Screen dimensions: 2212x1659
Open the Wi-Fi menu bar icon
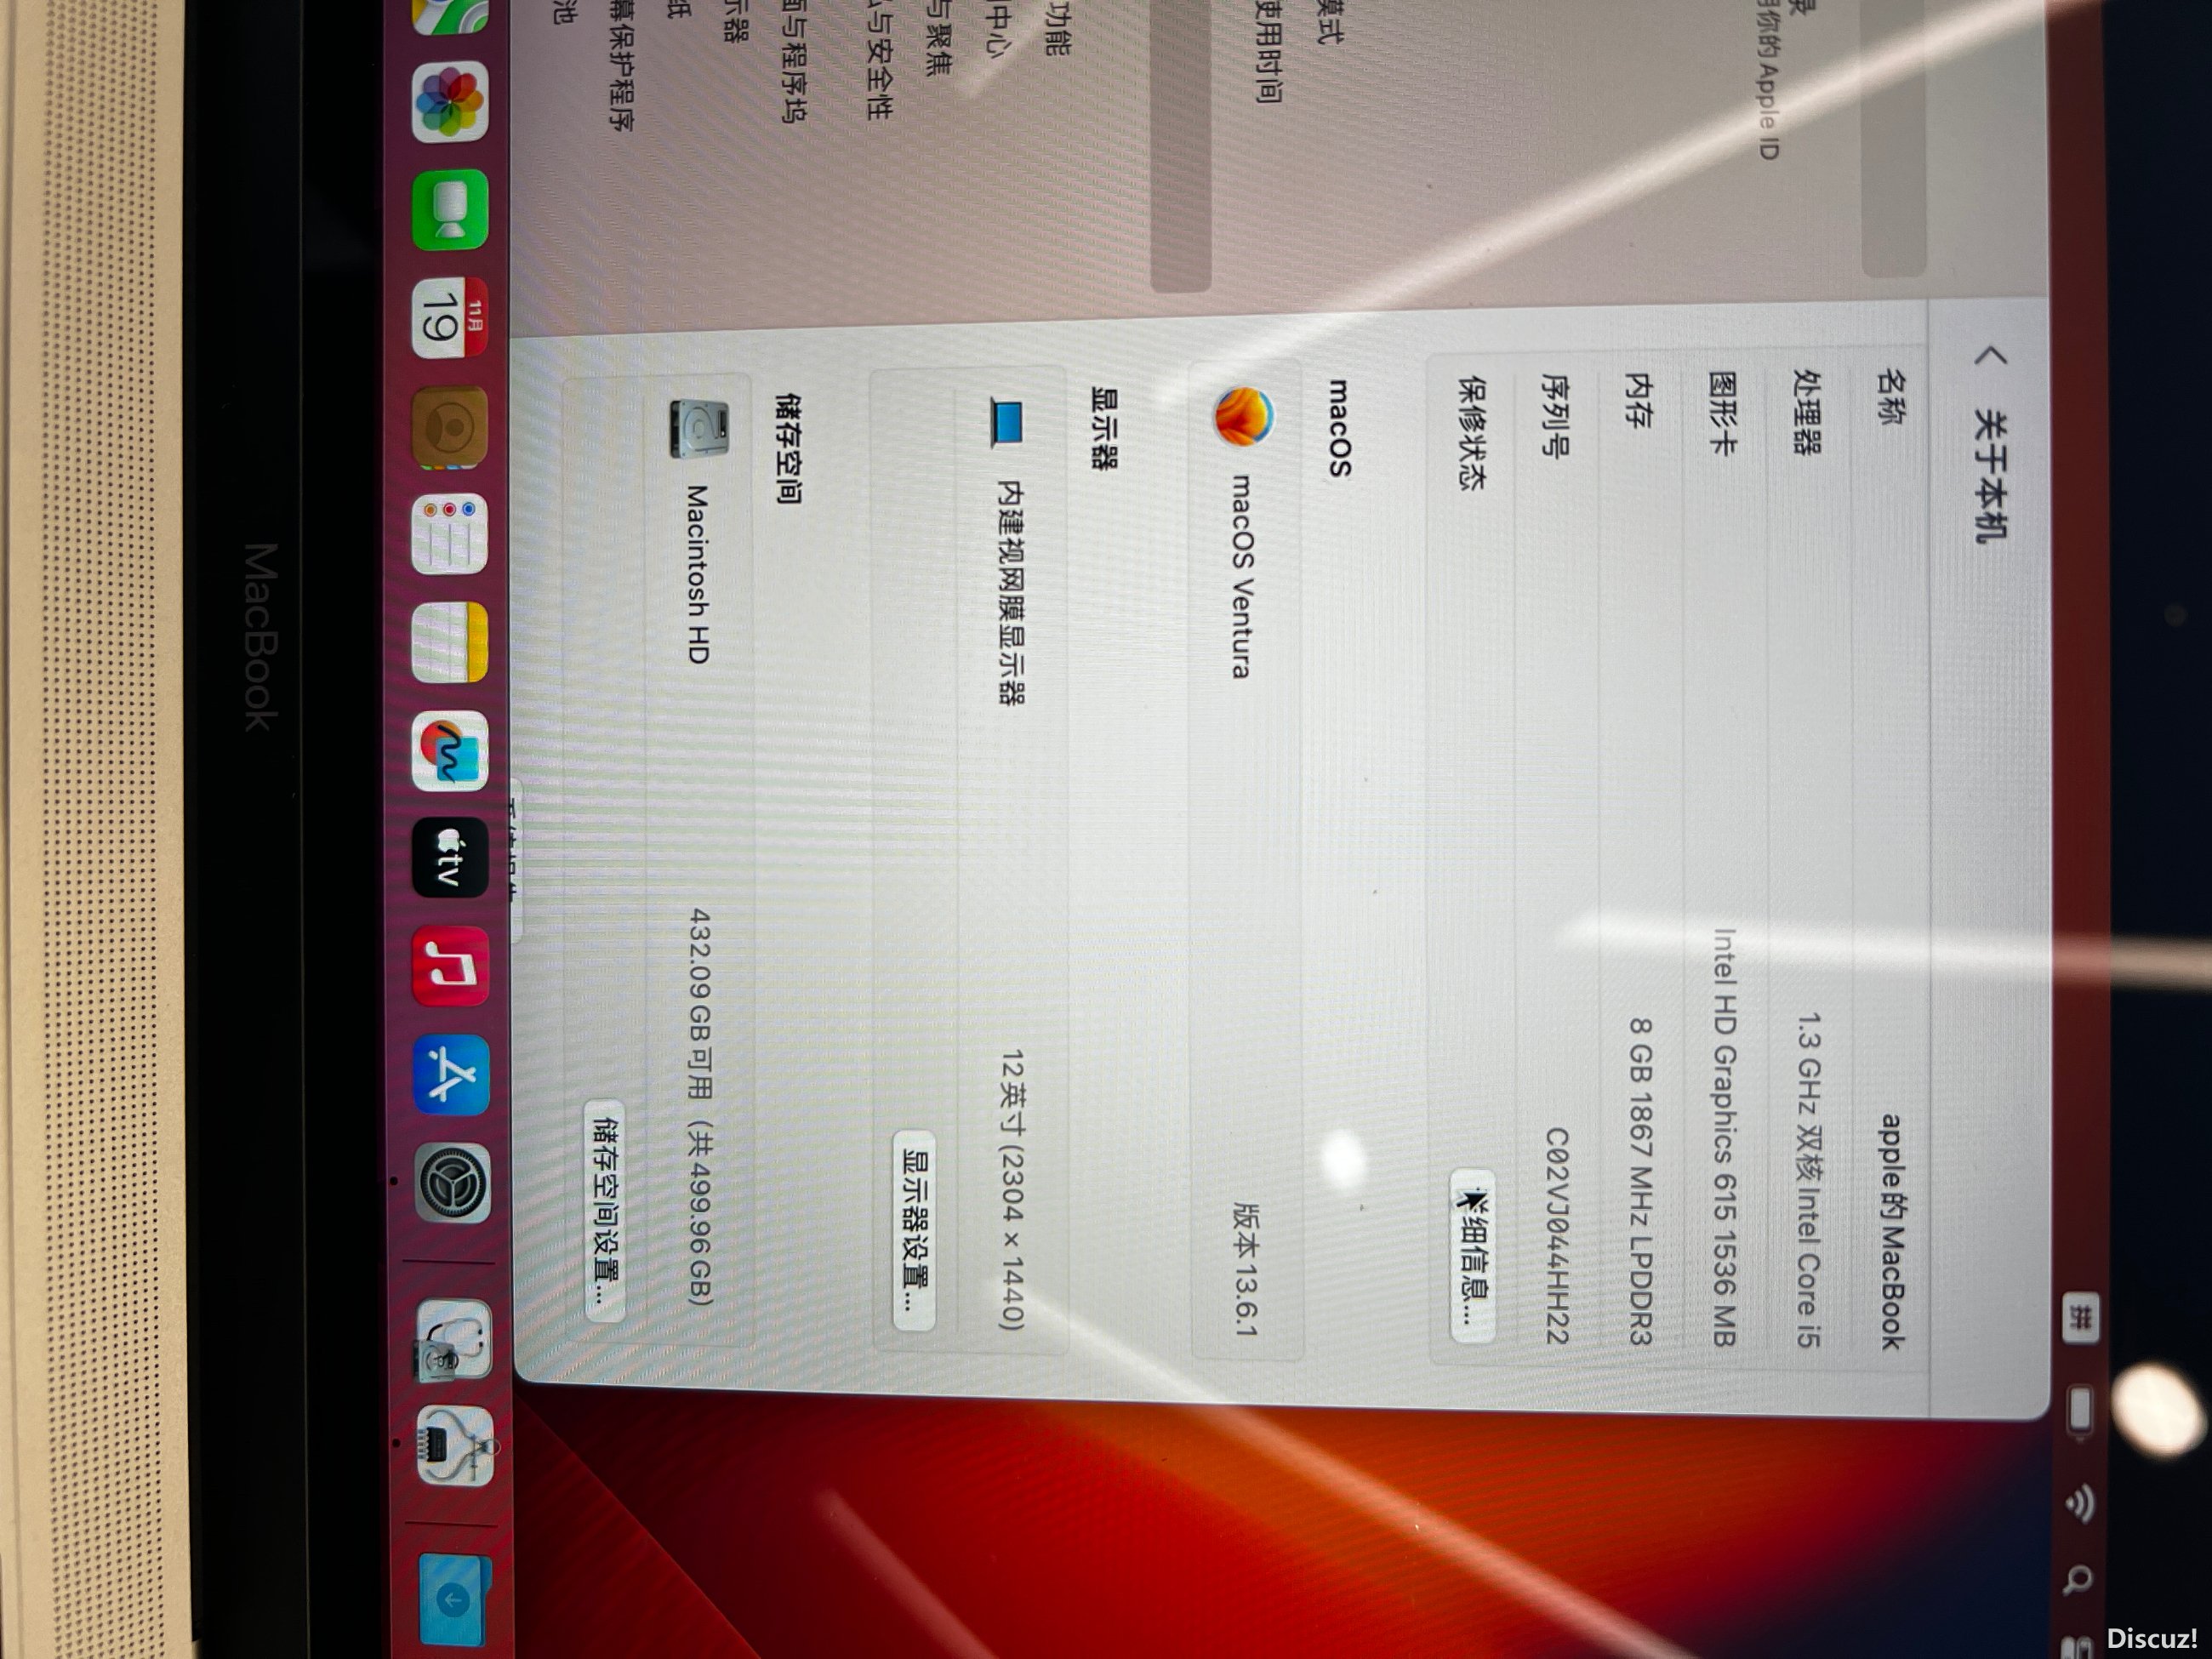[2080, 1503]
